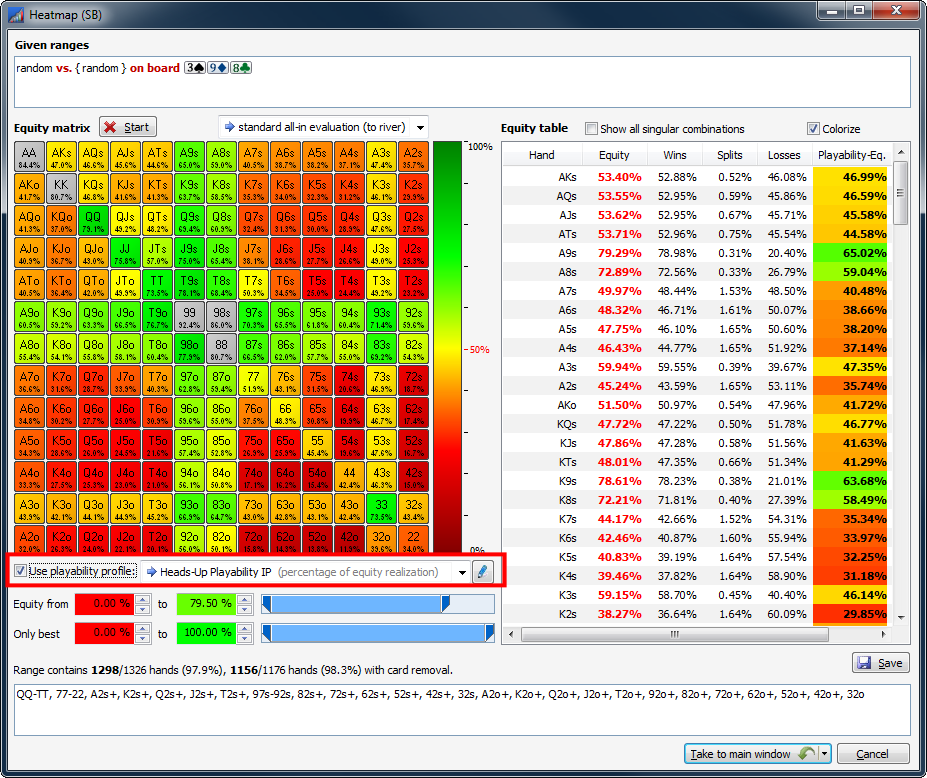
Task: Select the AKs cell in equity matrix
Action: (x=61, y=157)
